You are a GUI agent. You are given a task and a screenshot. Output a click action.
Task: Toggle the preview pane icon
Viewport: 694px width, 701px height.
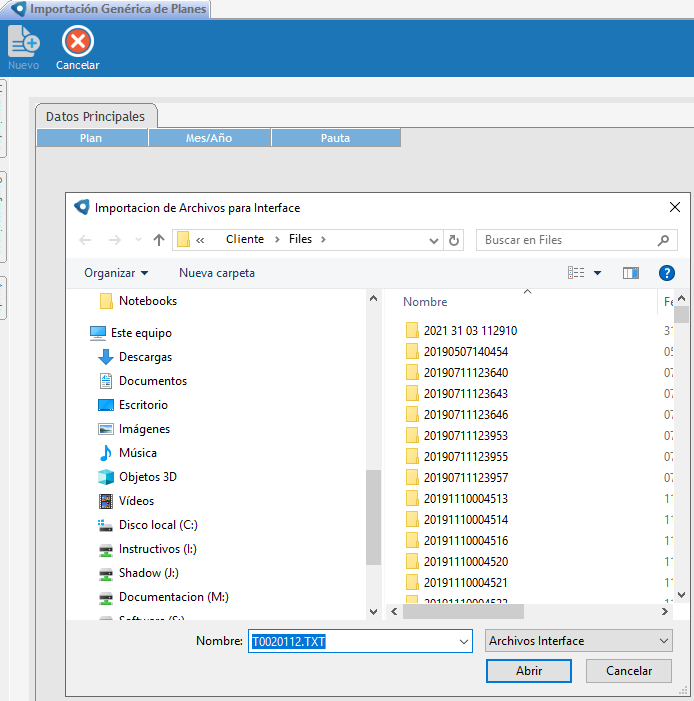[x=631, y=273]
